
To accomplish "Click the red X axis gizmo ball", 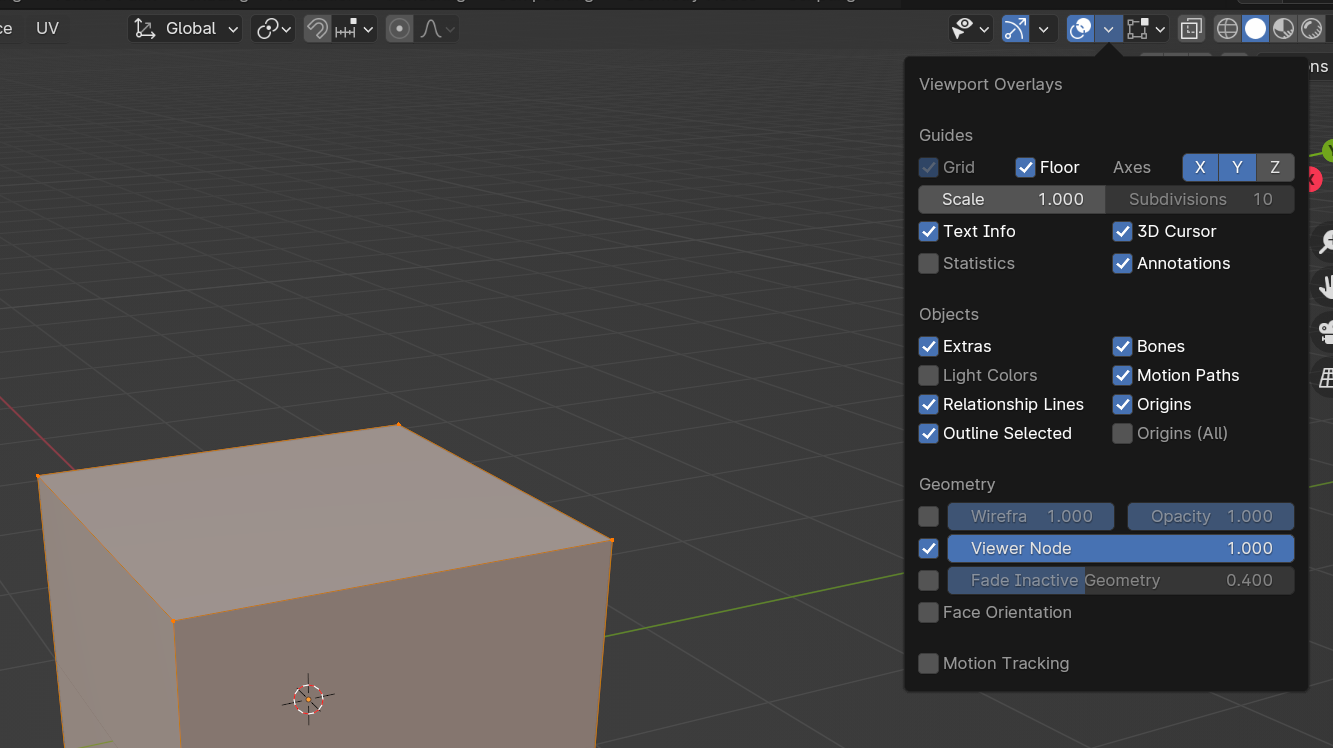I will [1314, 180].
